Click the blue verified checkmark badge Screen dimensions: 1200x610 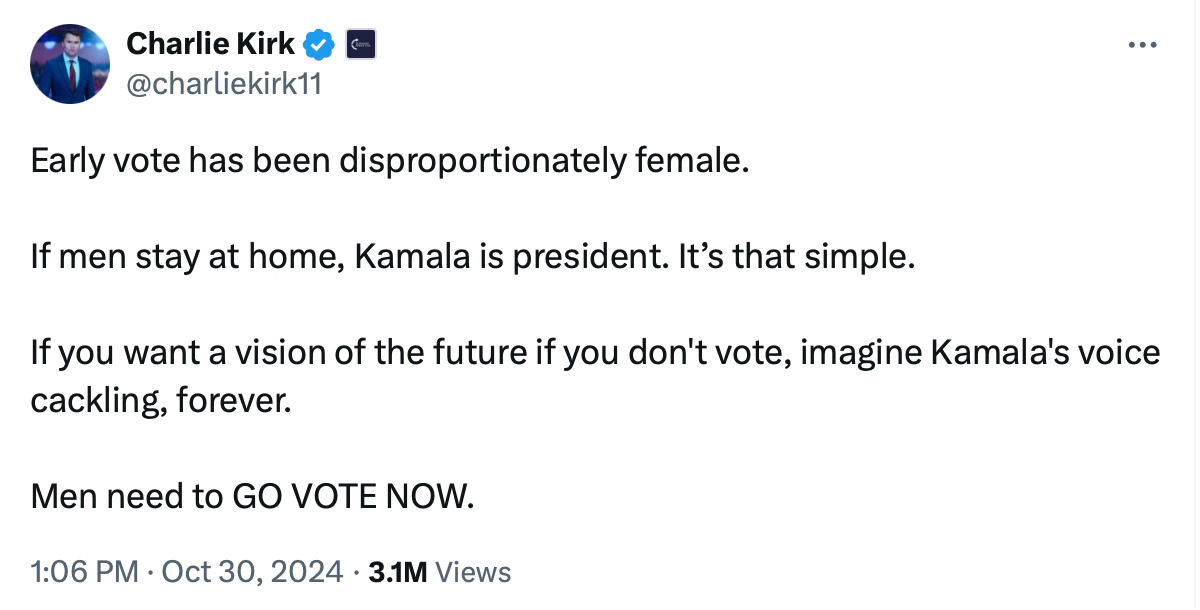319,44
